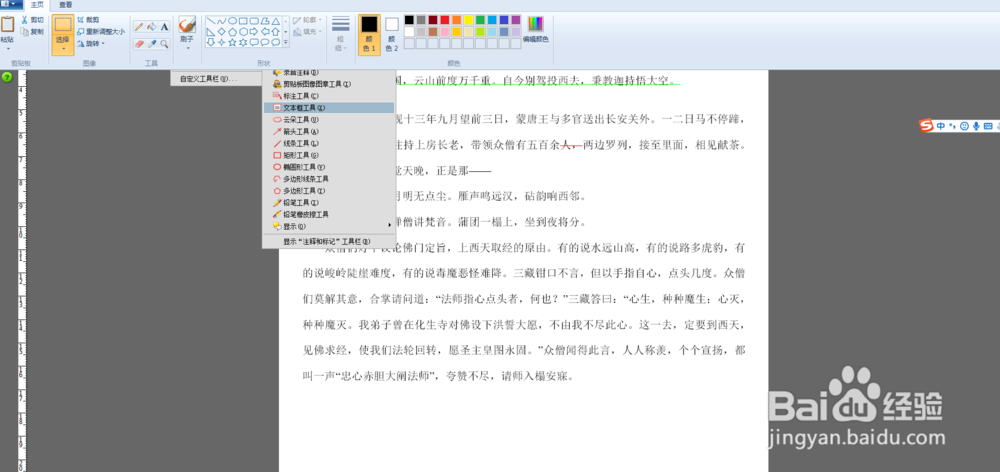Image resolution: width=1000 pixels, height=472 pixels.
Task: Click the Sogou emoji smiley icon
Action: point(964,126)
